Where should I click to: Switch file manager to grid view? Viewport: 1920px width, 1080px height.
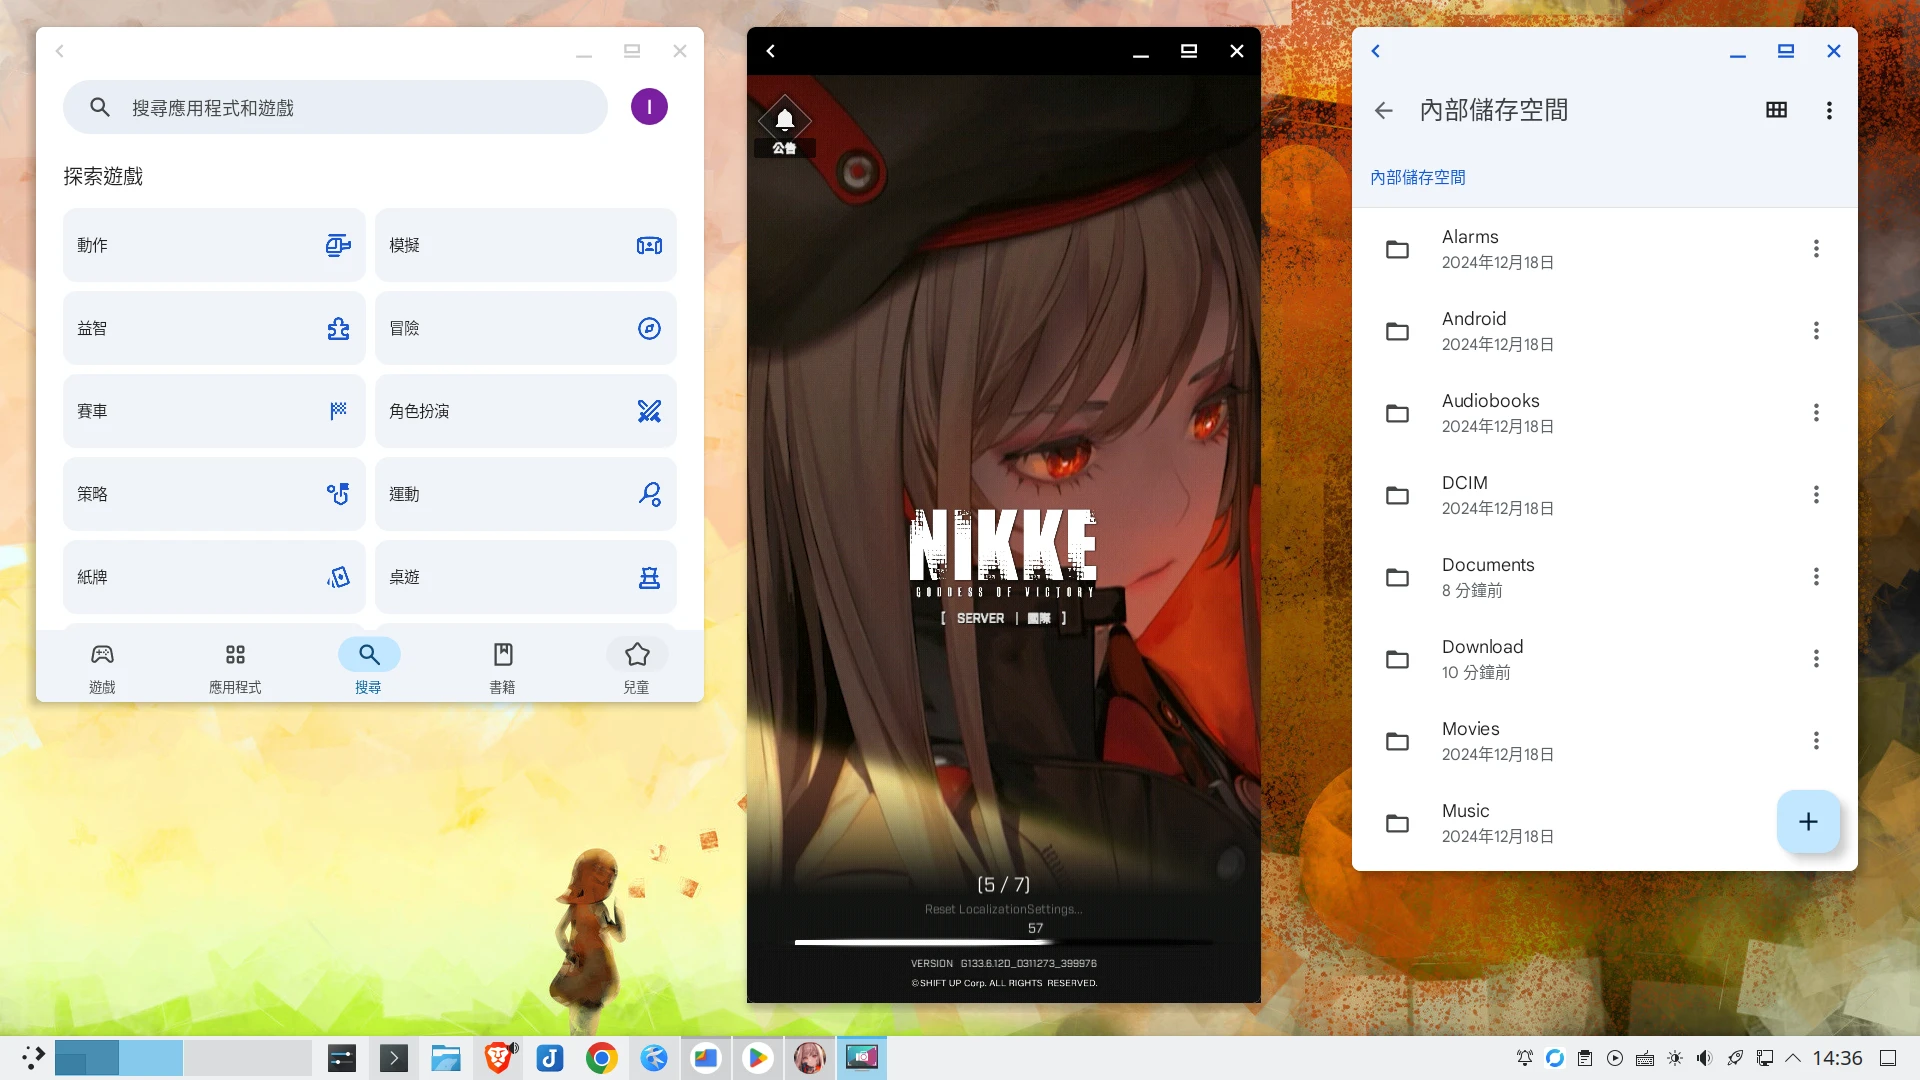point(1776,110)
